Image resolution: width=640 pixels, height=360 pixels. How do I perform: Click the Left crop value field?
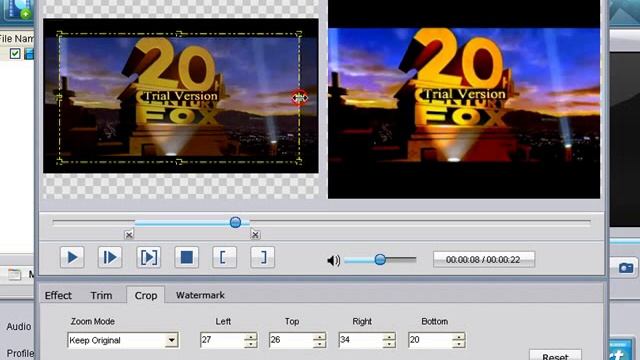[x=222, y=340]
